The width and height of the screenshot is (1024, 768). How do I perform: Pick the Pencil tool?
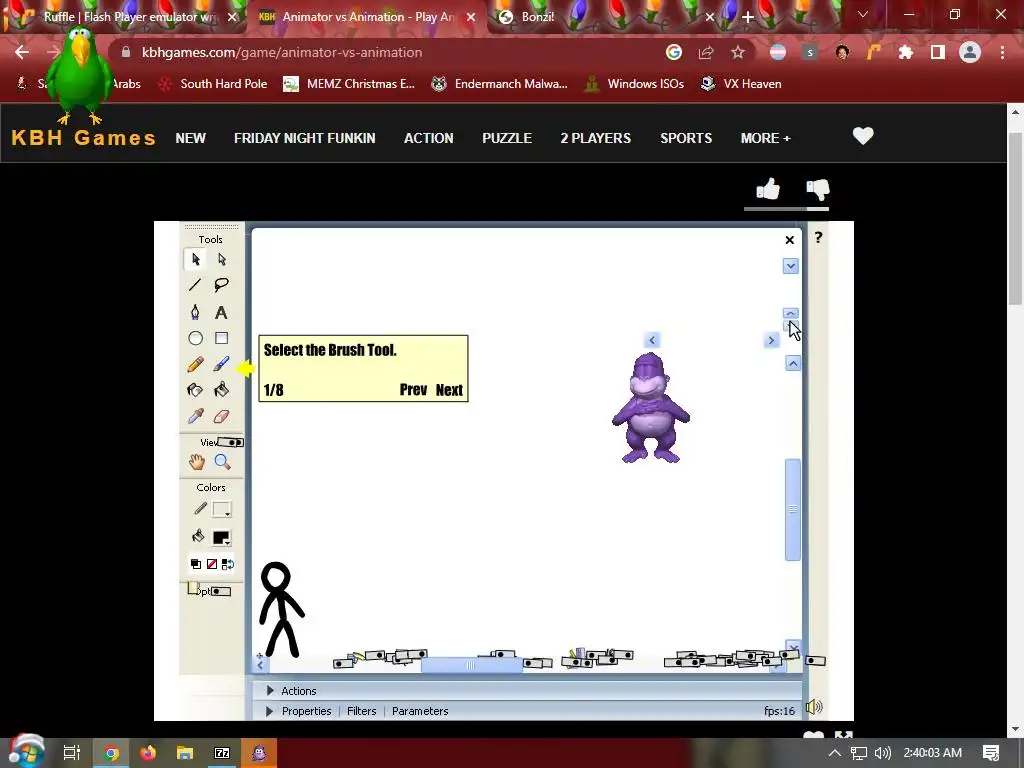tap(195, 364)
